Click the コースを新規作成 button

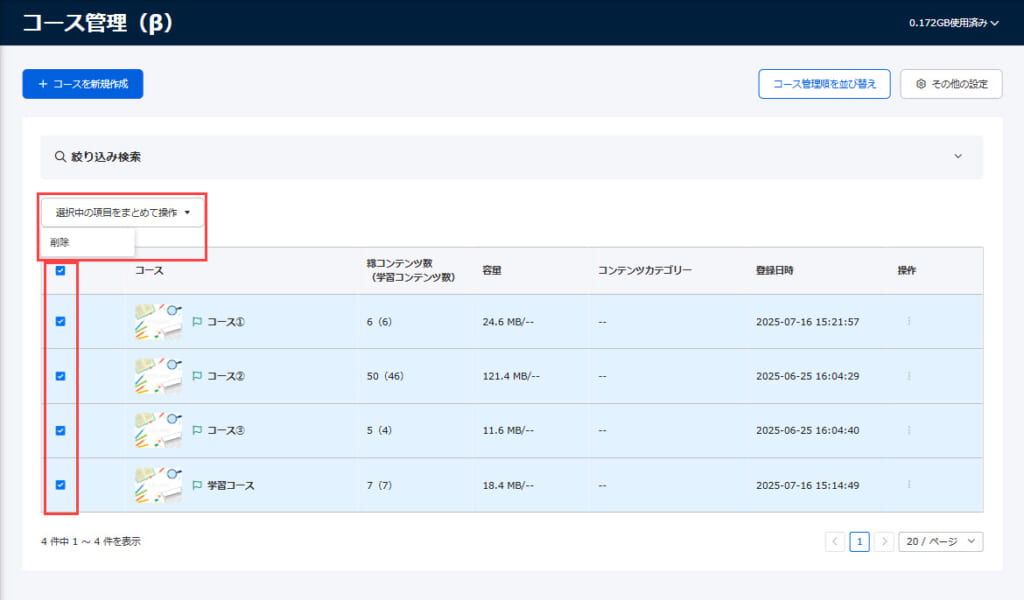(x=83, y=84)
